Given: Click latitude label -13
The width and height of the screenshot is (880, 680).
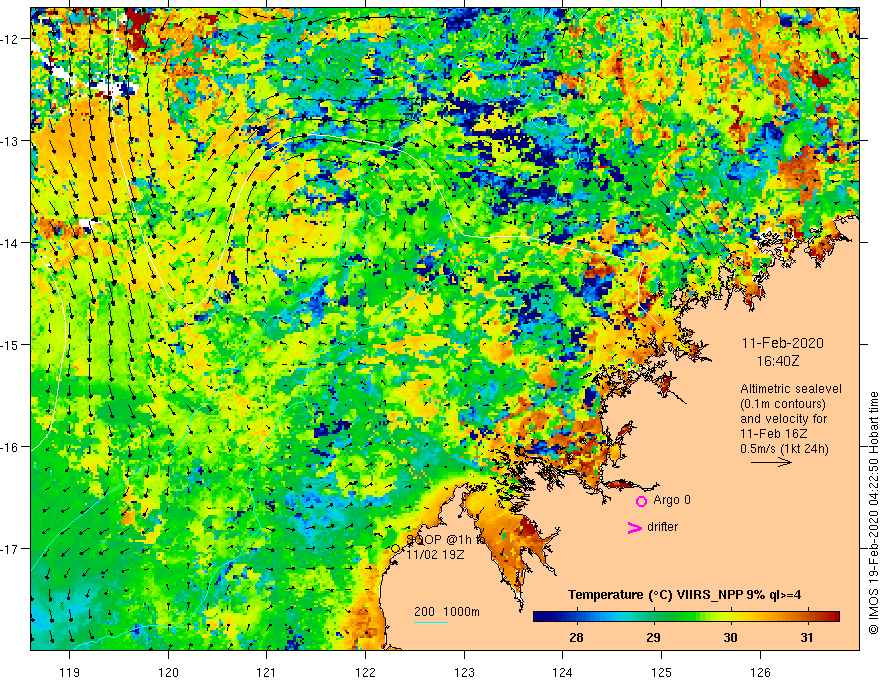Looking at the screenshot, I should pos(11,141).
